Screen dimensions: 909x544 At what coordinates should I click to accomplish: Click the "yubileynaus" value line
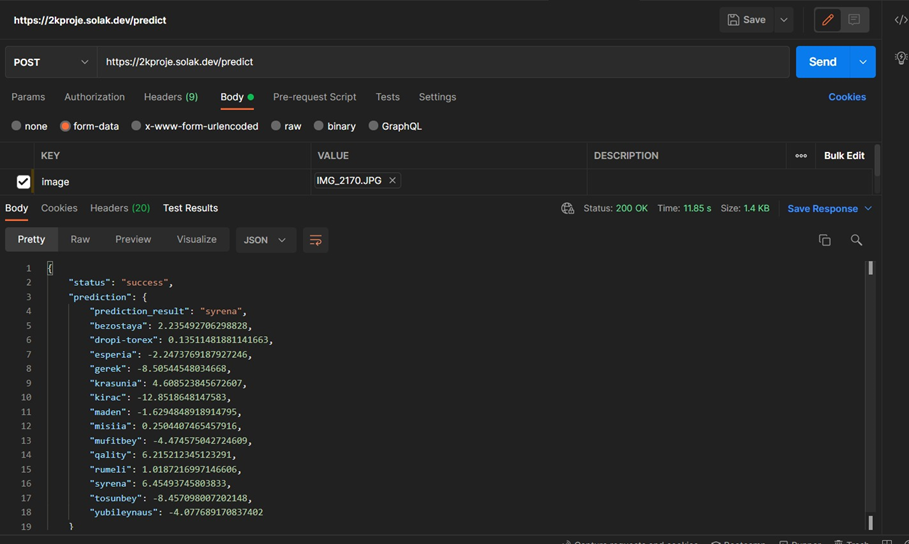(x=176, y=512)
